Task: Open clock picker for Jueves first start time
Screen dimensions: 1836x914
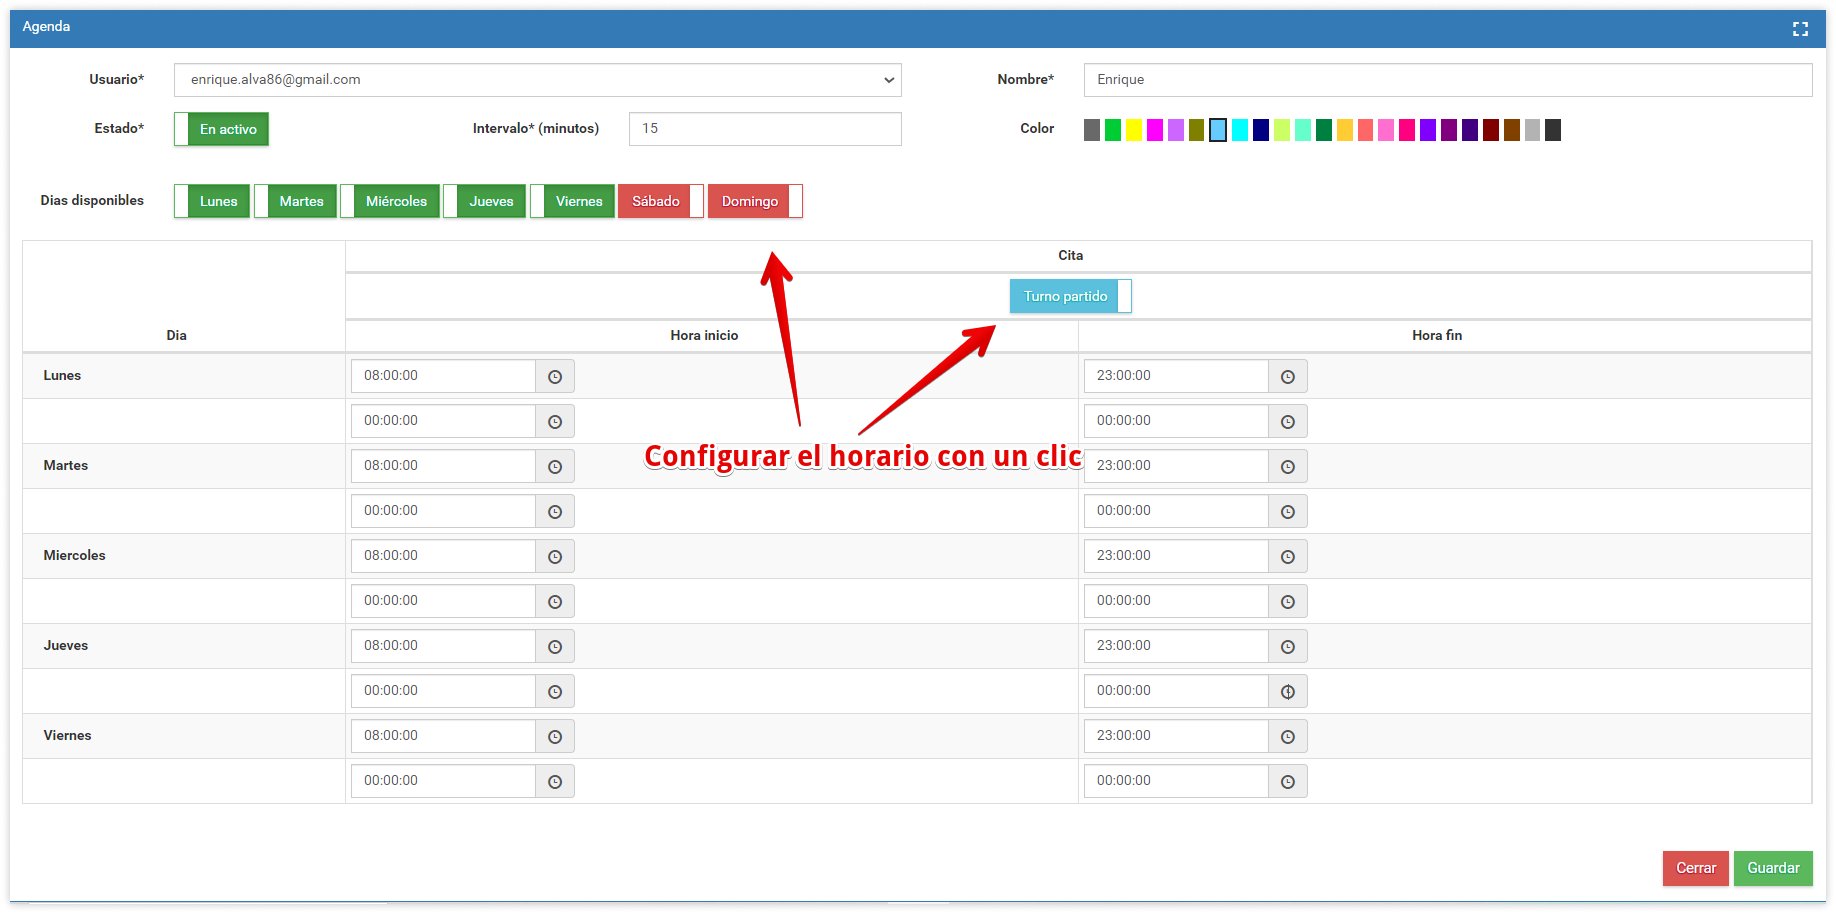Action: click(x=555, y=647)
